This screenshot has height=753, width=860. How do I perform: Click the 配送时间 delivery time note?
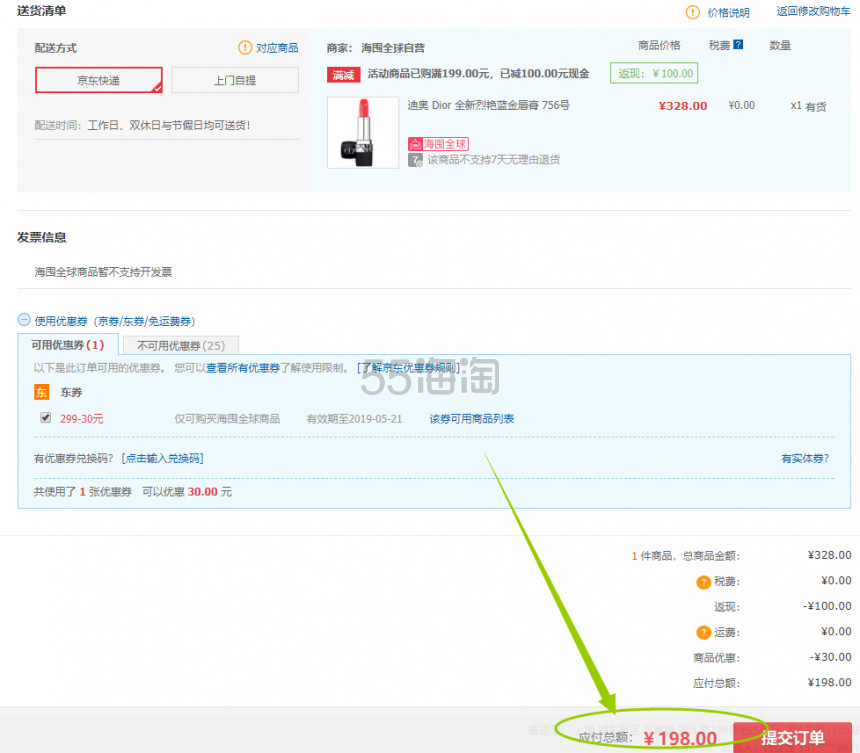(143, 126)
